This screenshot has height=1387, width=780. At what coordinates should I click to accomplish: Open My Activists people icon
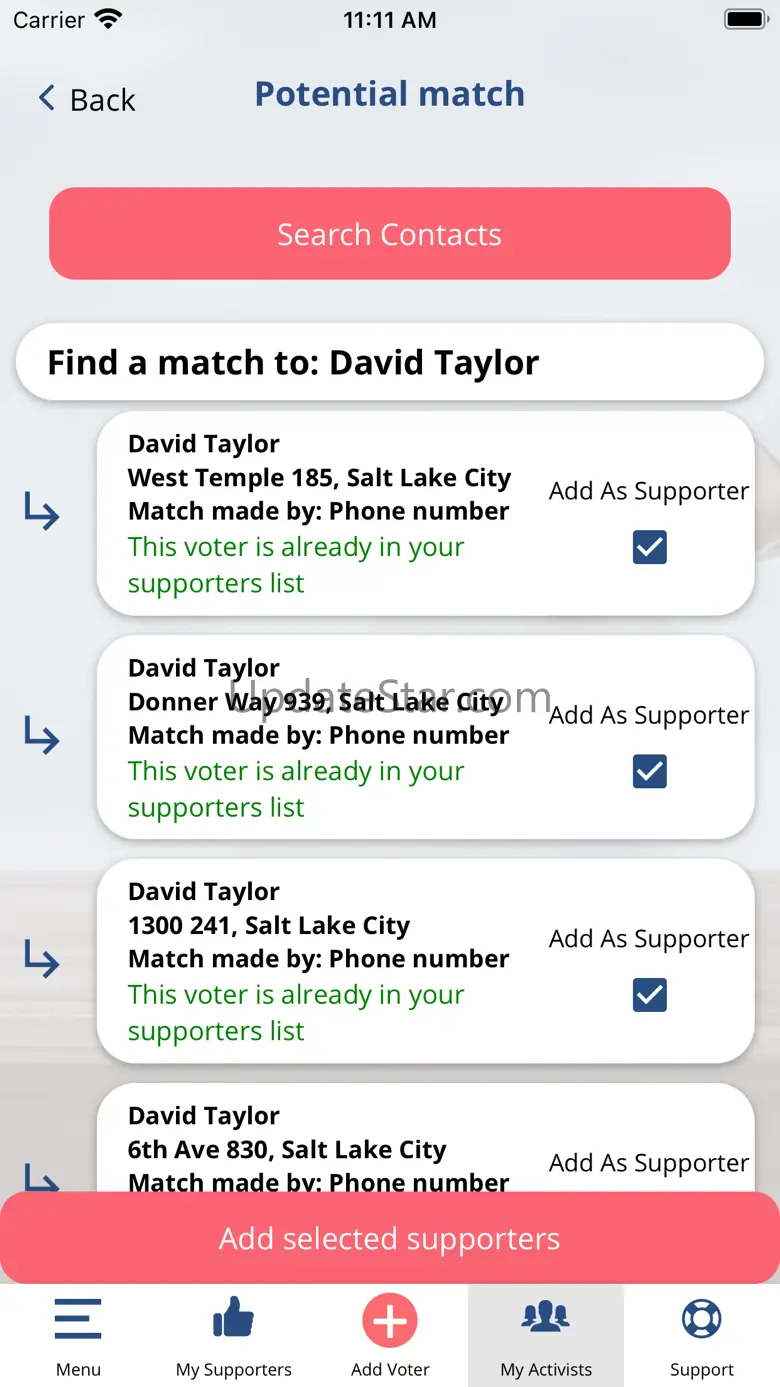pyautogui.click(x=546, y=1317)
